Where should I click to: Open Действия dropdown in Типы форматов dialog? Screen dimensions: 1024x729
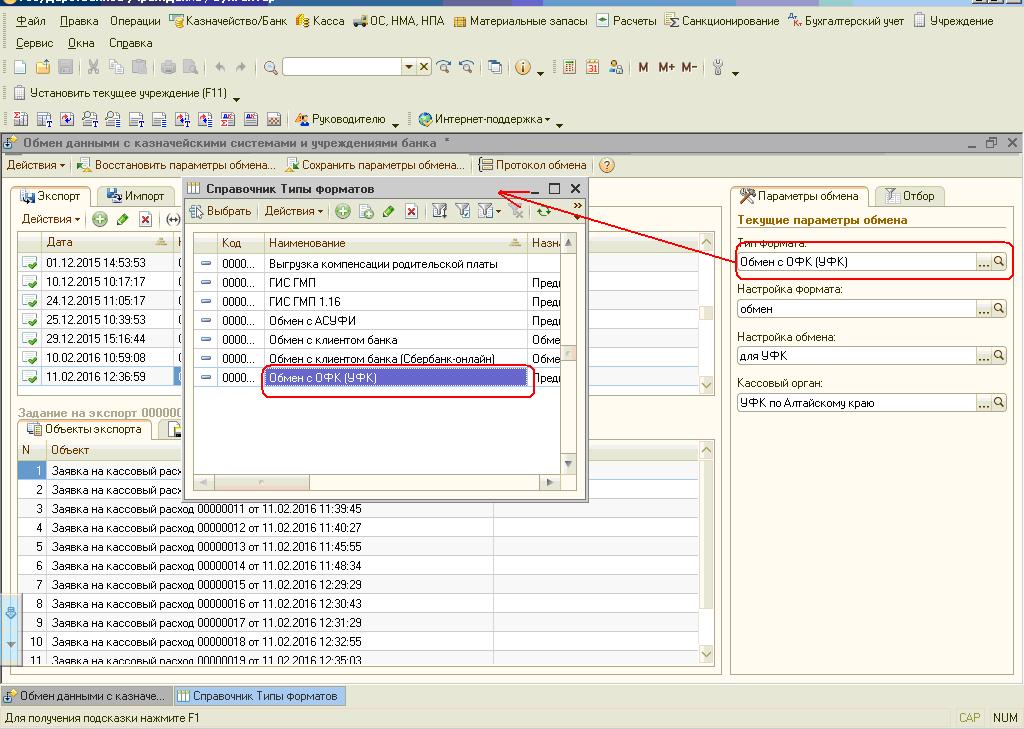click(x=293, y=212)
